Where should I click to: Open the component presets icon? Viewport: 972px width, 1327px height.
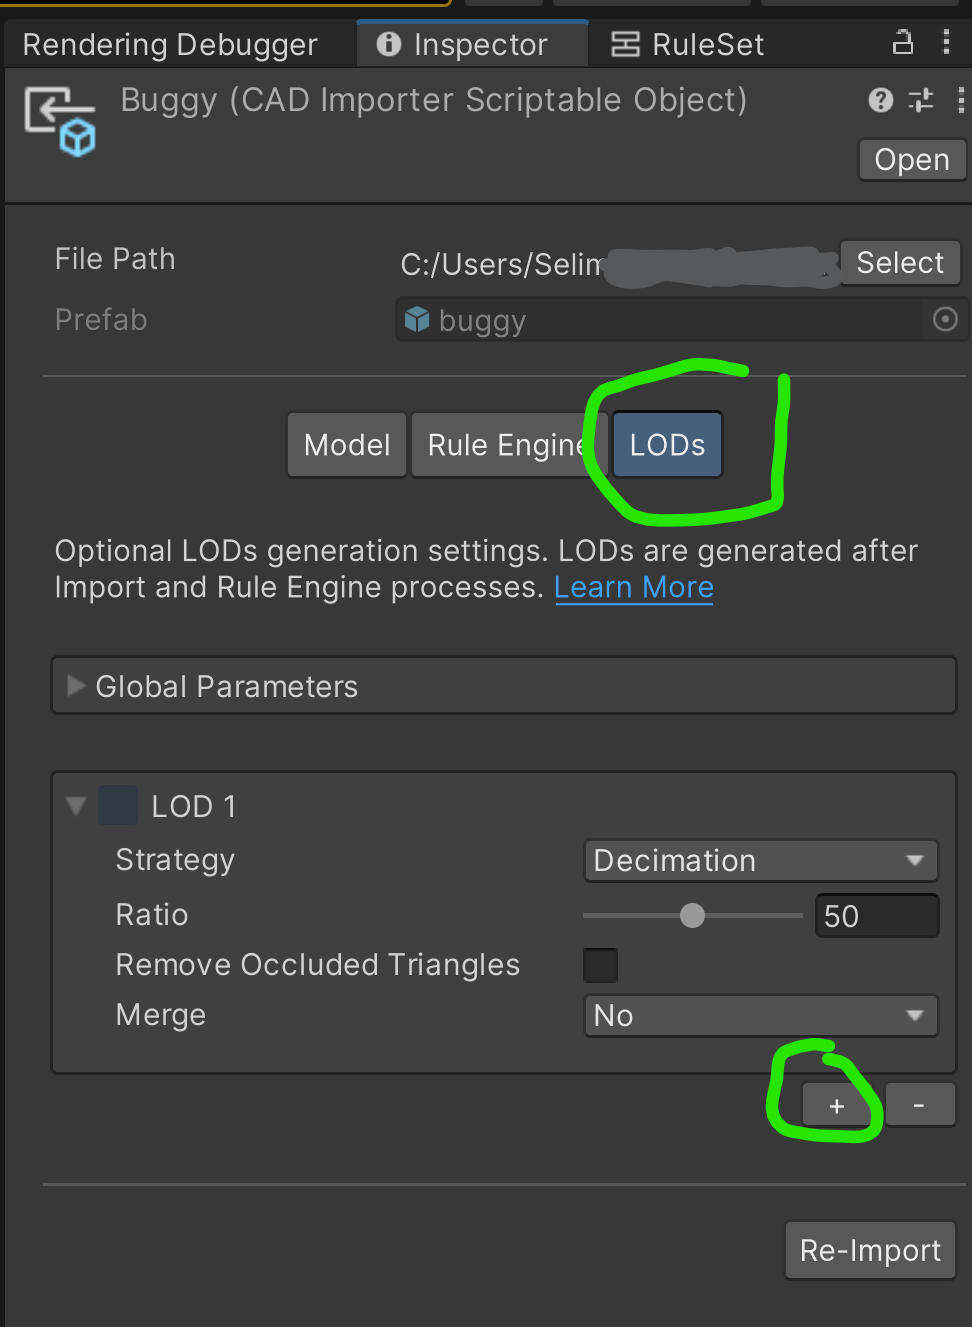coord(920,100)
